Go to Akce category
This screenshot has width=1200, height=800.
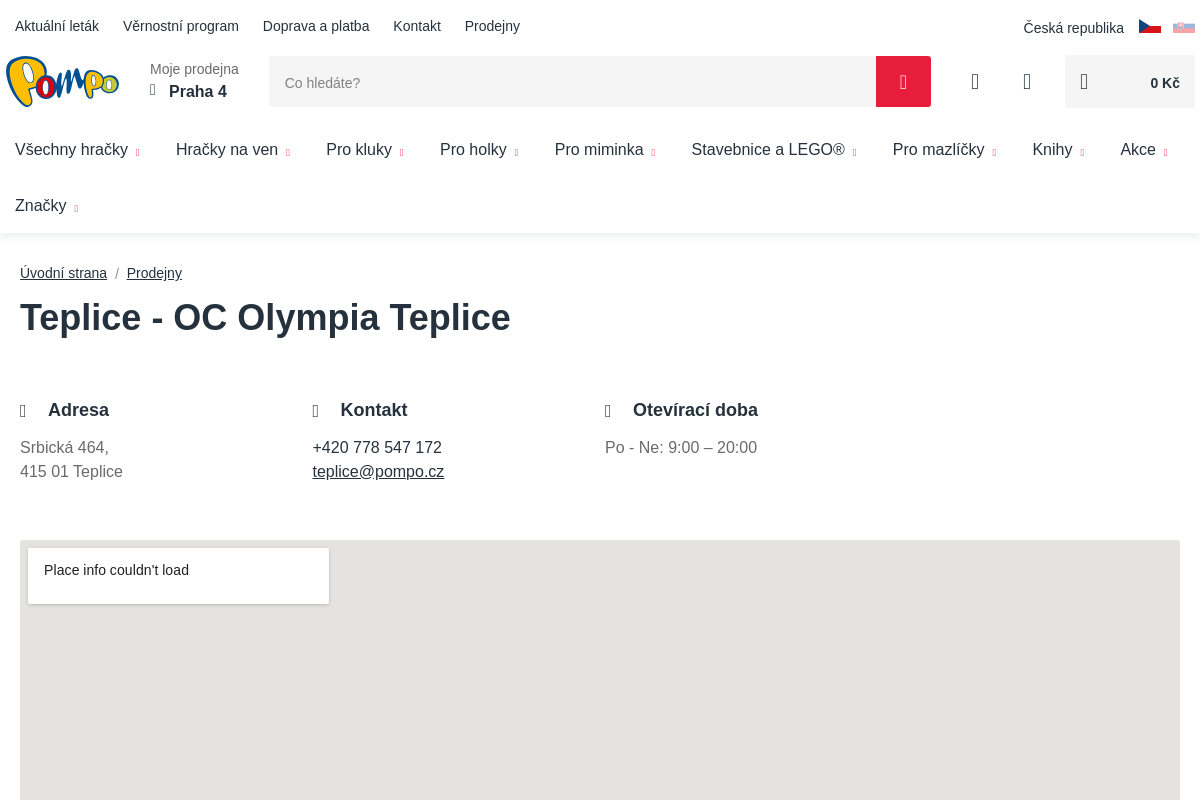point(1143,150)
